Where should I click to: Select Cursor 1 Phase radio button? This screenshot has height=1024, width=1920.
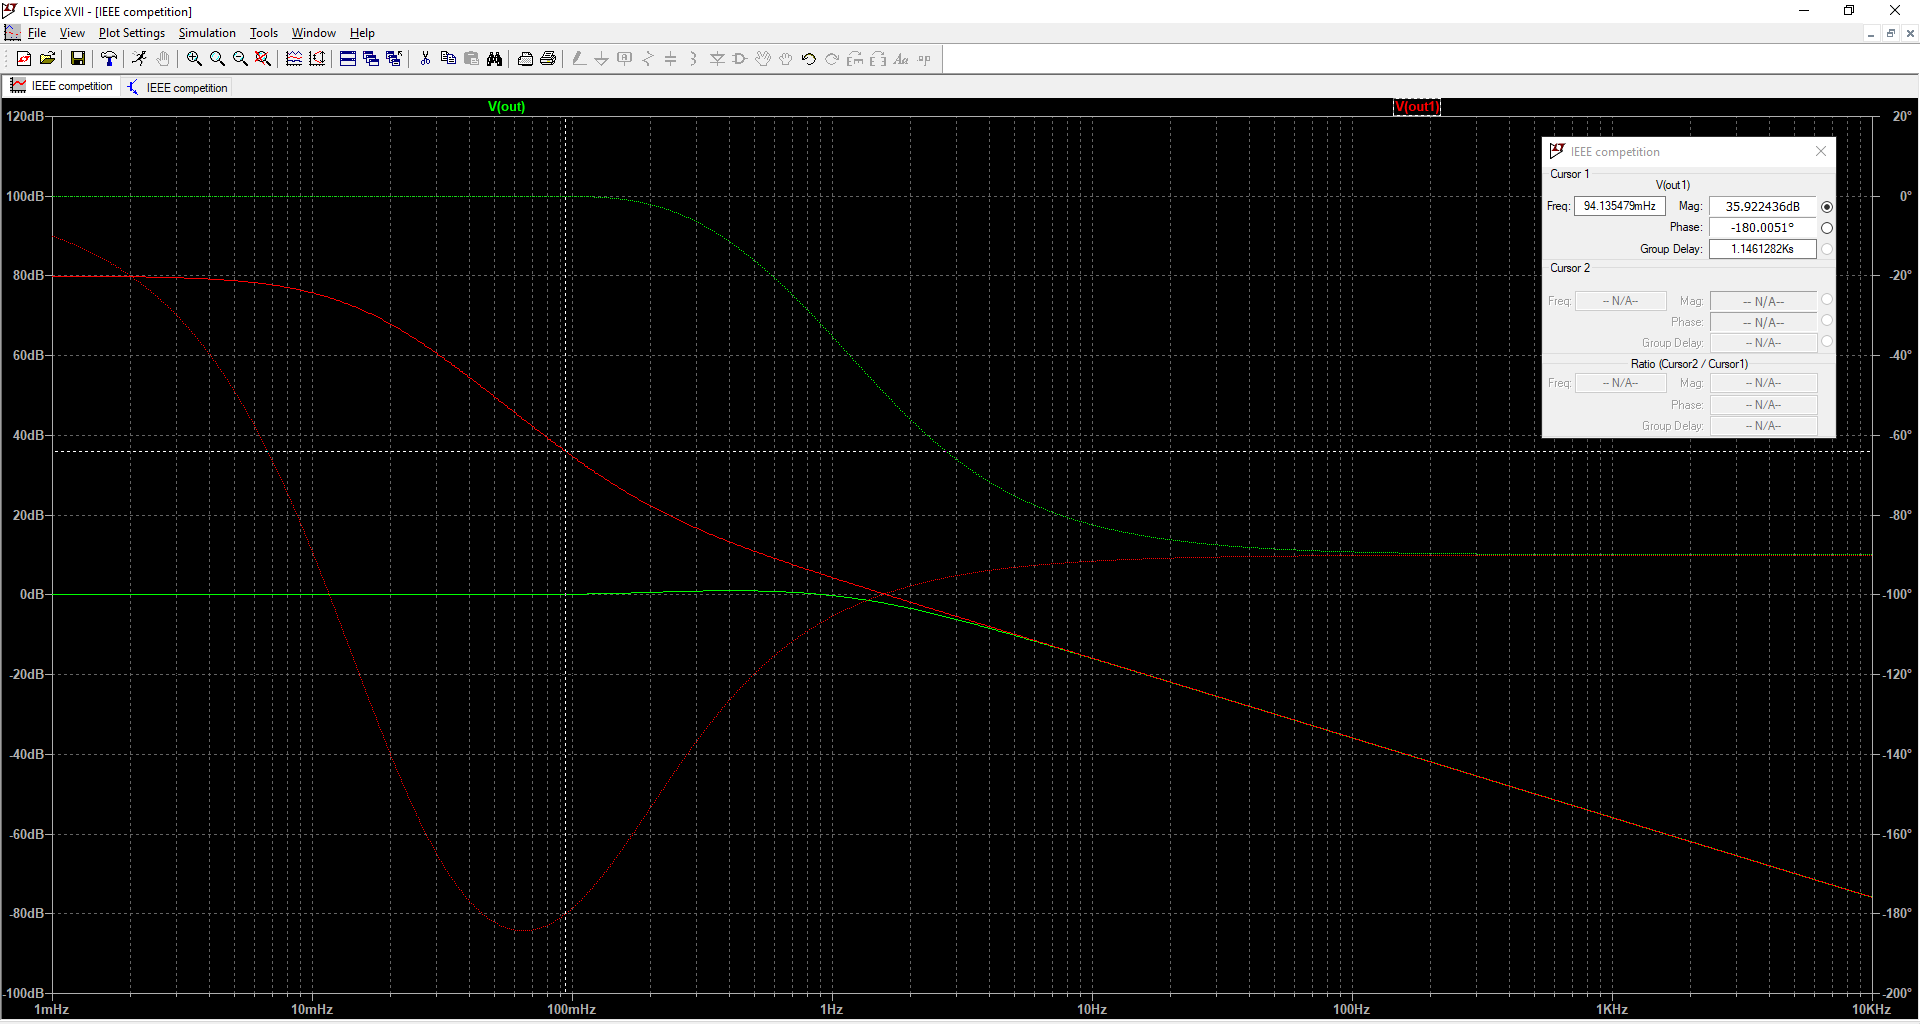(x=1827, y=228)
